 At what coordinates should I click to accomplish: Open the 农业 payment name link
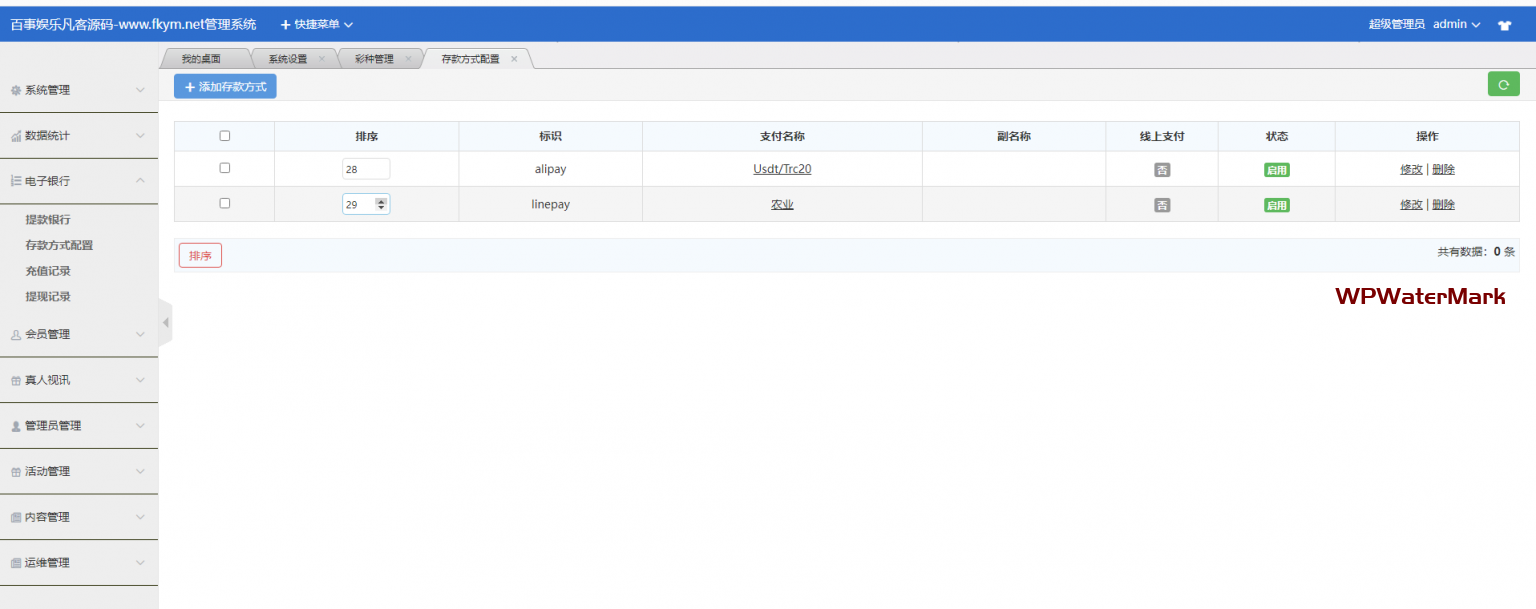(782, 205)
